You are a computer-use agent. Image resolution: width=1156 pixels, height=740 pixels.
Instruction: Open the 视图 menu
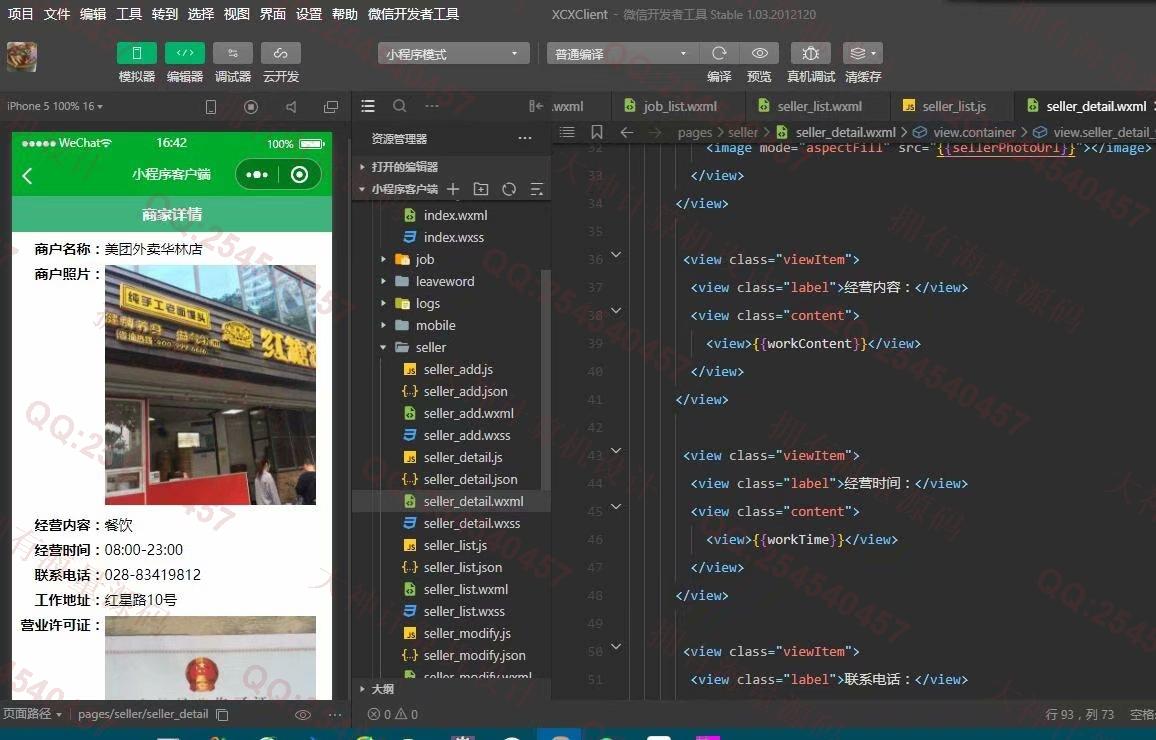coord(237,14)
